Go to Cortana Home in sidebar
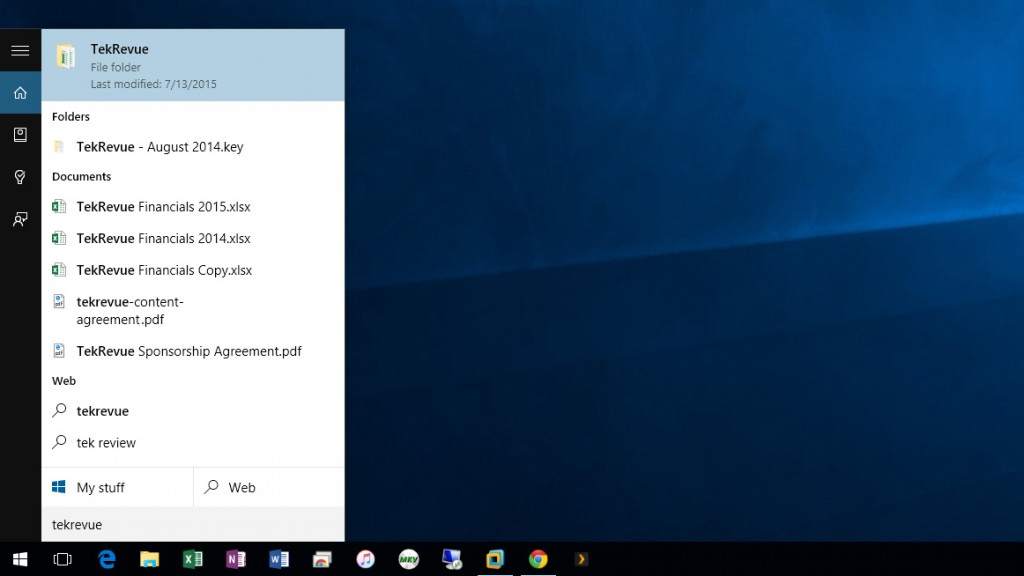 20,93
